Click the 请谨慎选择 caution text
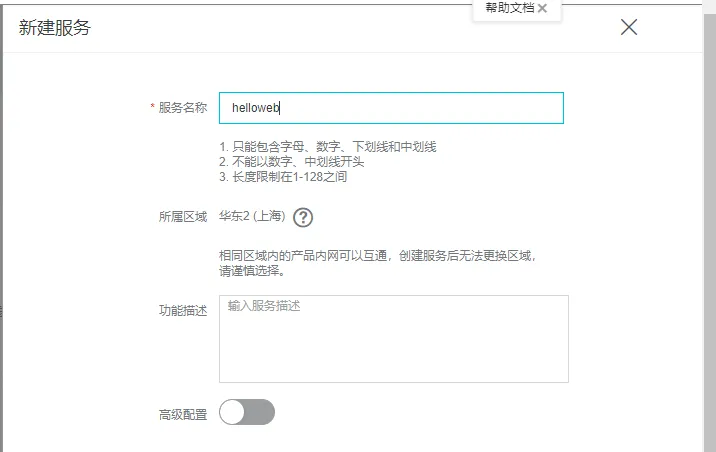 (252, 270)
